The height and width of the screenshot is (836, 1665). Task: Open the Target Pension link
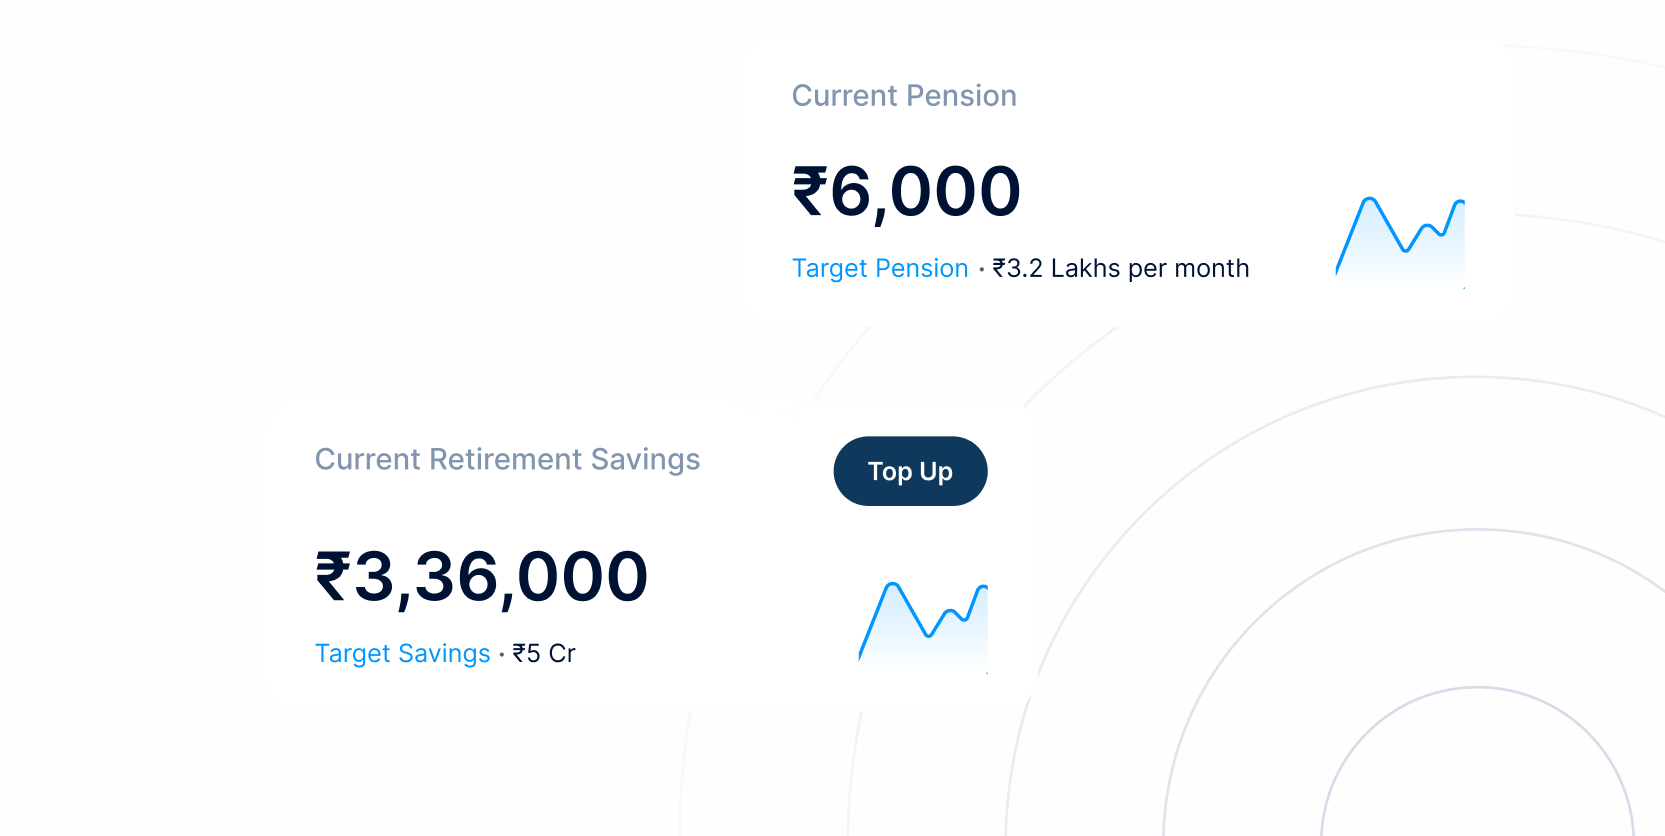point(880,268)
